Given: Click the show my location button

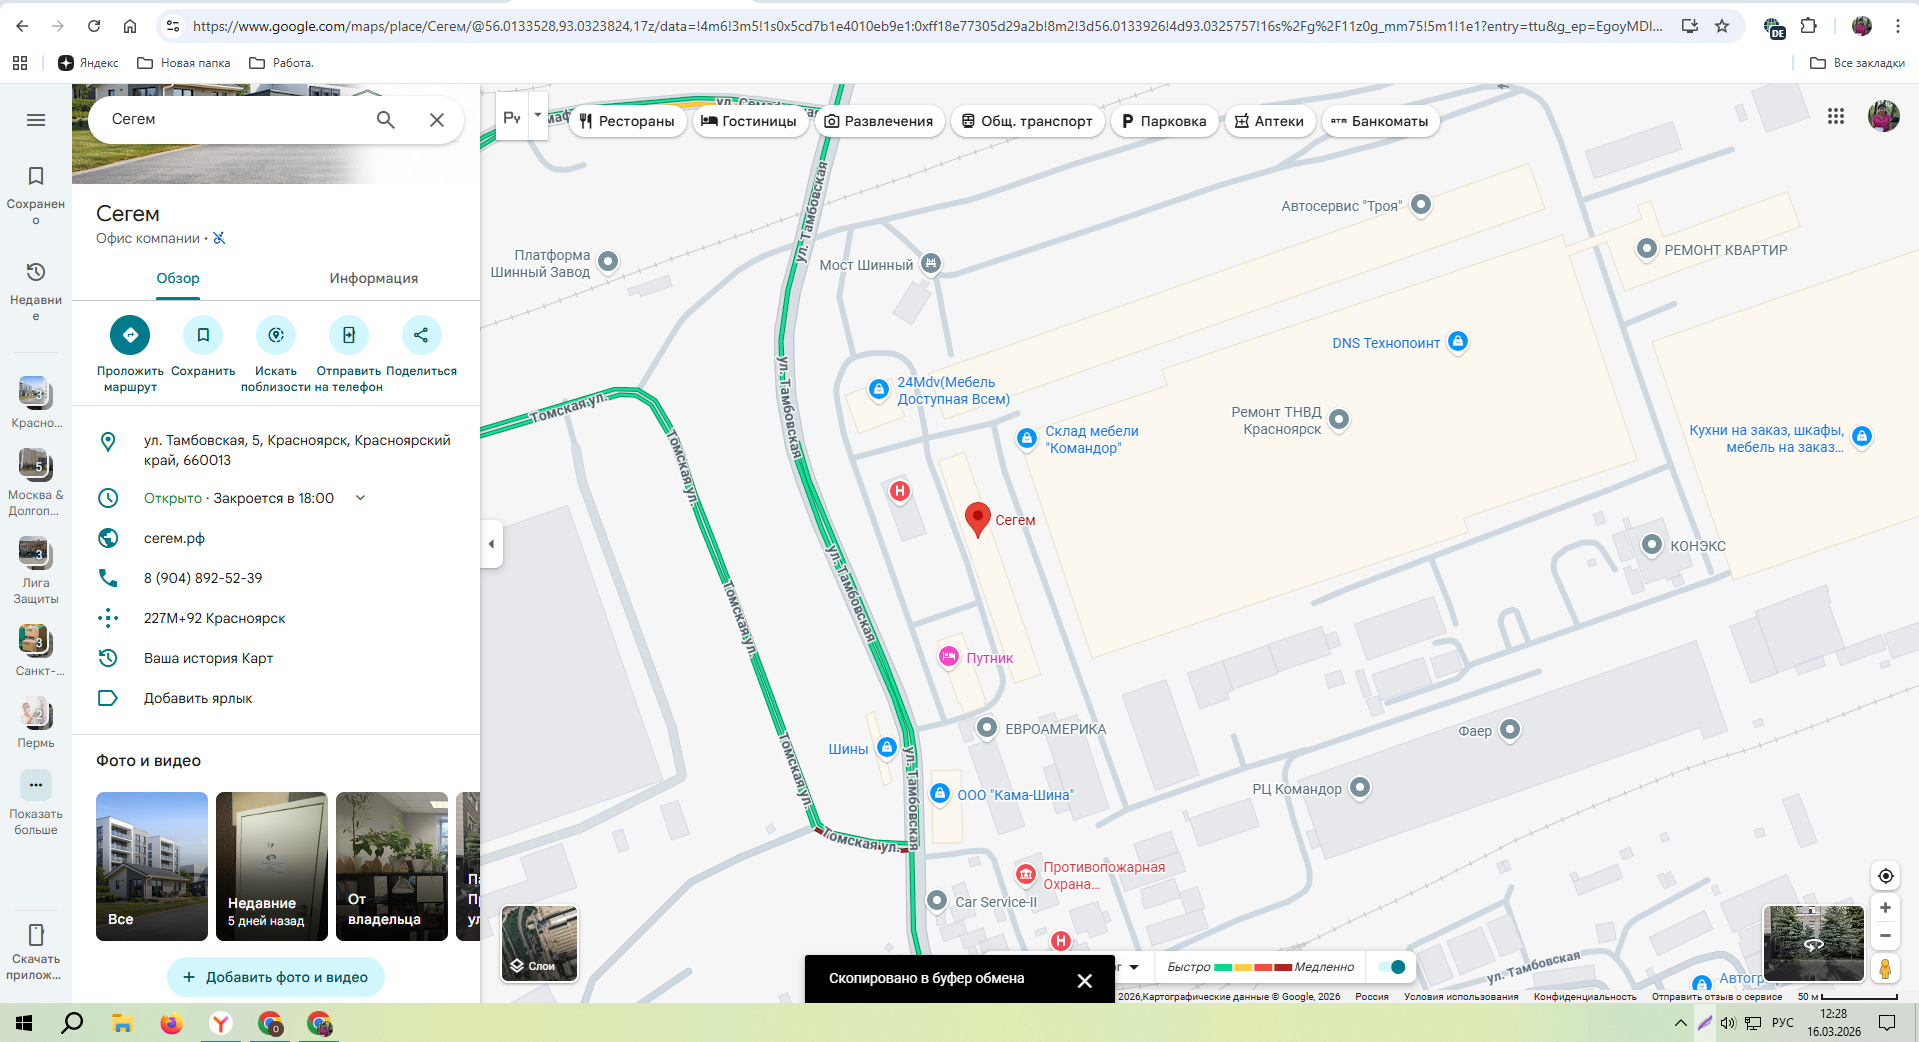Looking at the screenshot, I should point(1885,876).
